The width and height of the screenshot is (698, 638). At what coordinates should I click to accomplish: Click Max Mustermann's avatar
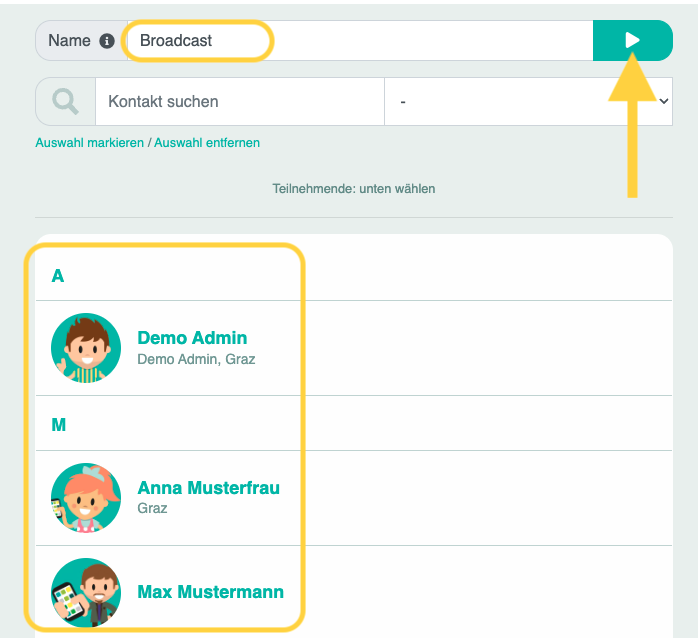click(x=86, y=593)
